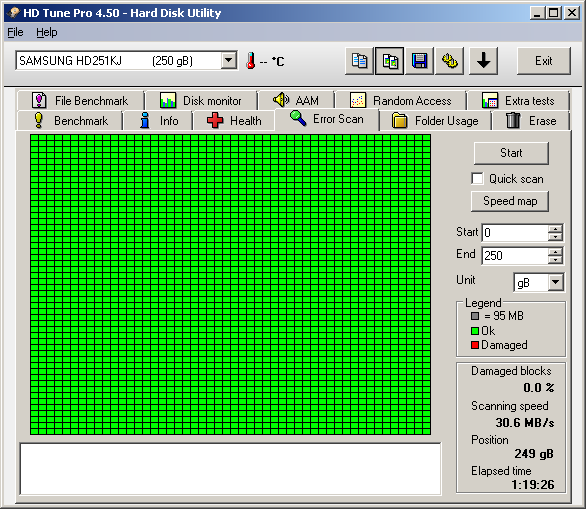
Task: Click inside the End value field
Action: [x=515, y=256]
